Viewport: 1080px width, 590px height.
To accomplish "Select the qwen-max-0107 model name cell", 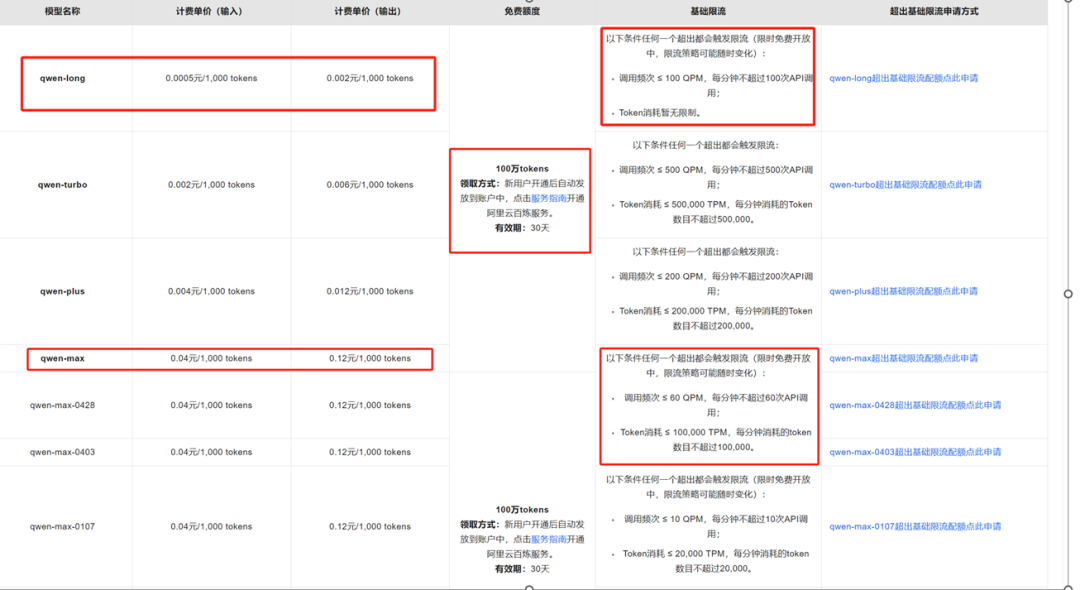I will pyautogui.click(x=63, y=527).
